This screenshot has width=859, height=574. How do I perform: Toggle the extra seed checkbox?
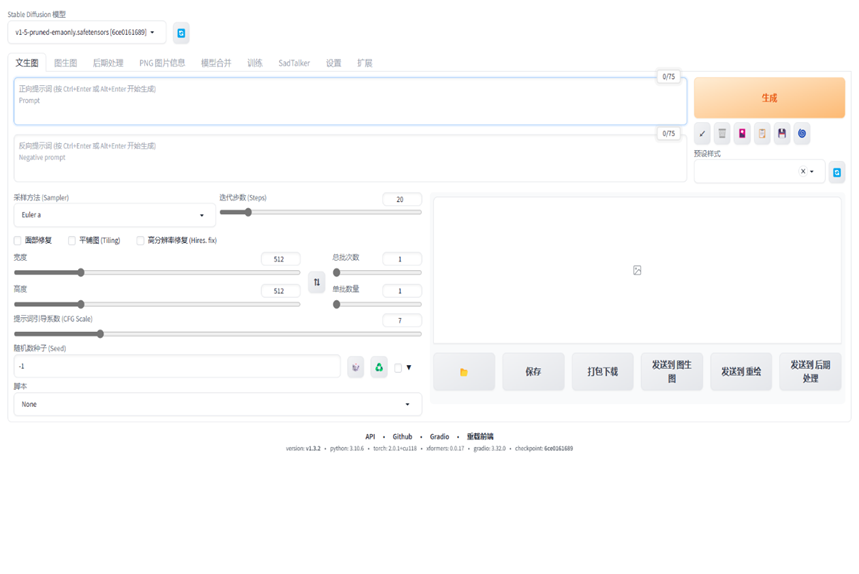[398, 368]
